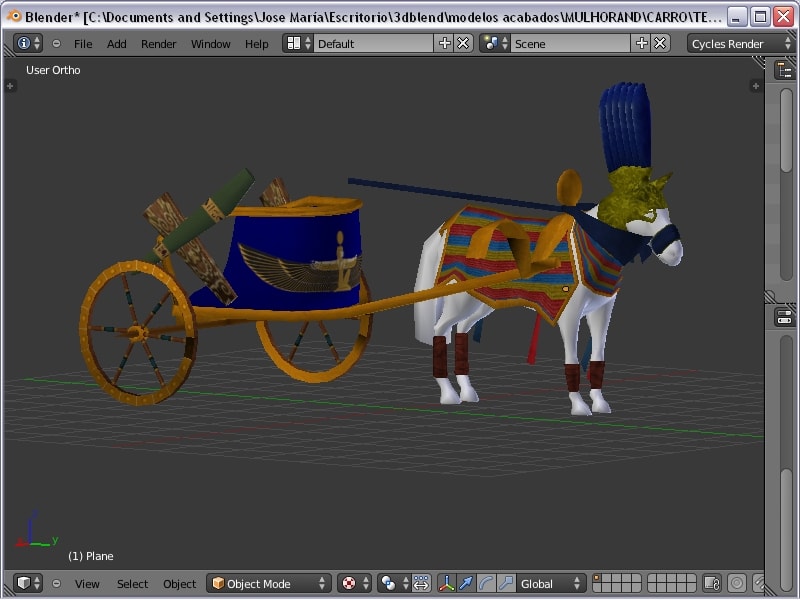This screenshot has height=600, width=800.
Task: Click the Properties editor type icon
Action: coord(785,317)
